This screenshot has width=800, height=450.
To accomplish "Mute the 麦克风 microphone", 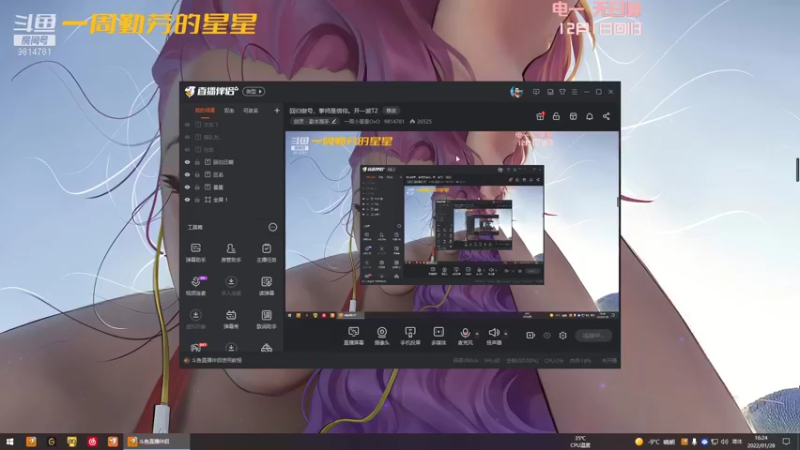I will tap(465, 336).
